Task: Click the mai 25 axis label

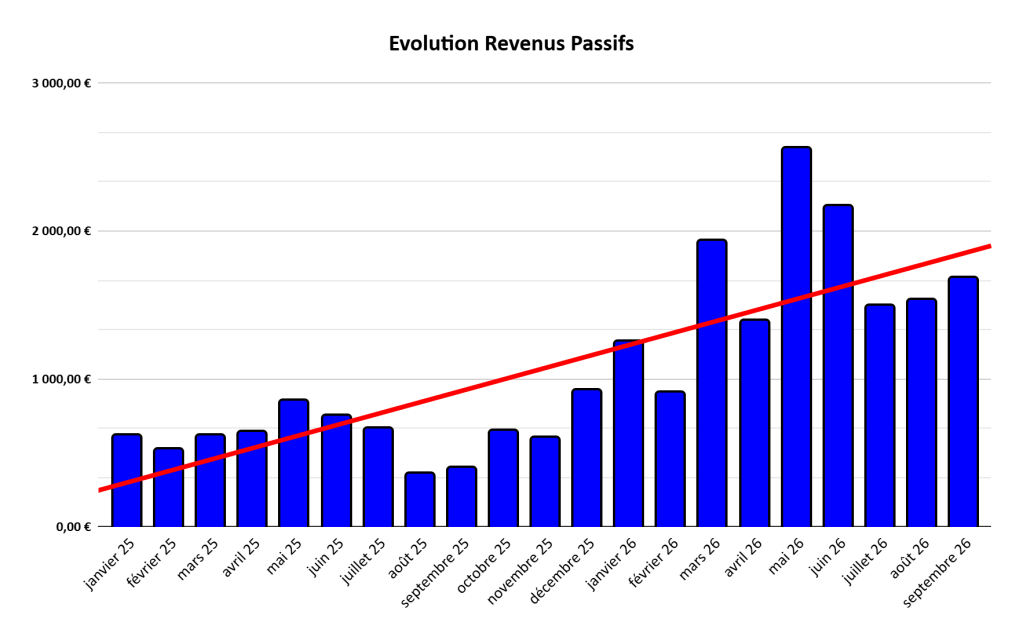Action: pos(285,557)
